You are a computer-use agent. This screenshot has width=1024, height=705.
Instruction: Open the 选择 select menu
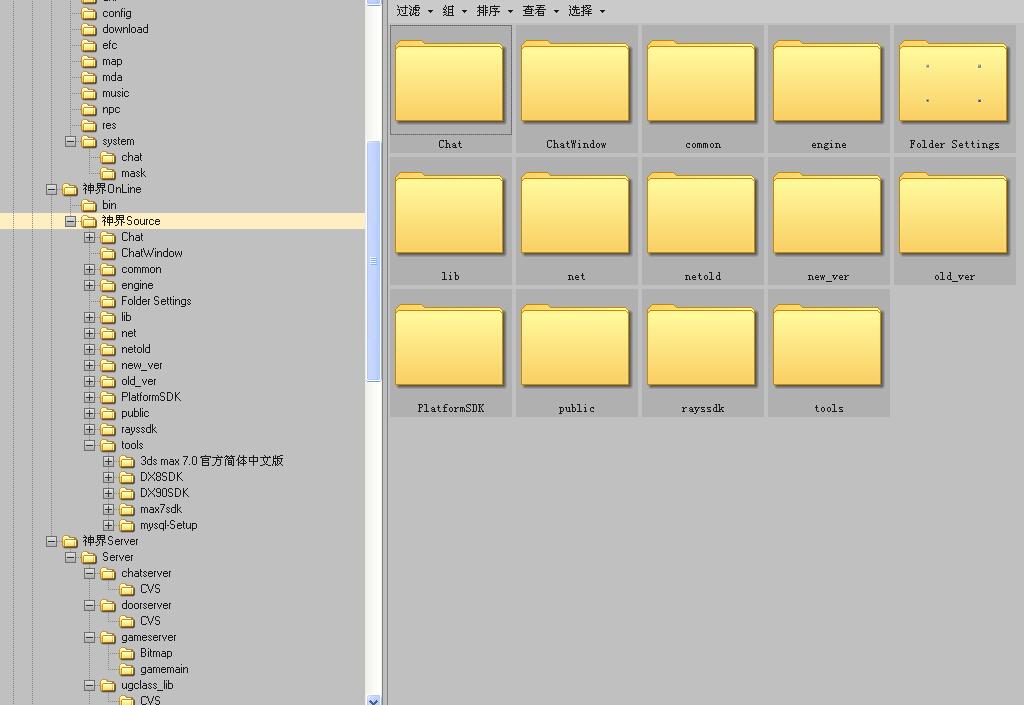[586, 10]
